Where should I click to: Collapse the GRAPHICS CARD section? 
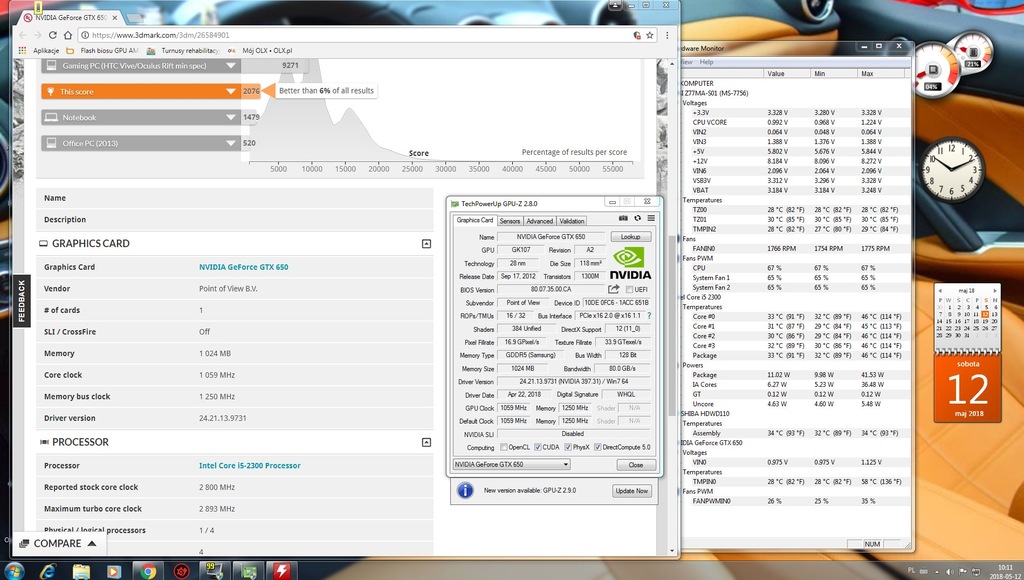pos(426,244)
